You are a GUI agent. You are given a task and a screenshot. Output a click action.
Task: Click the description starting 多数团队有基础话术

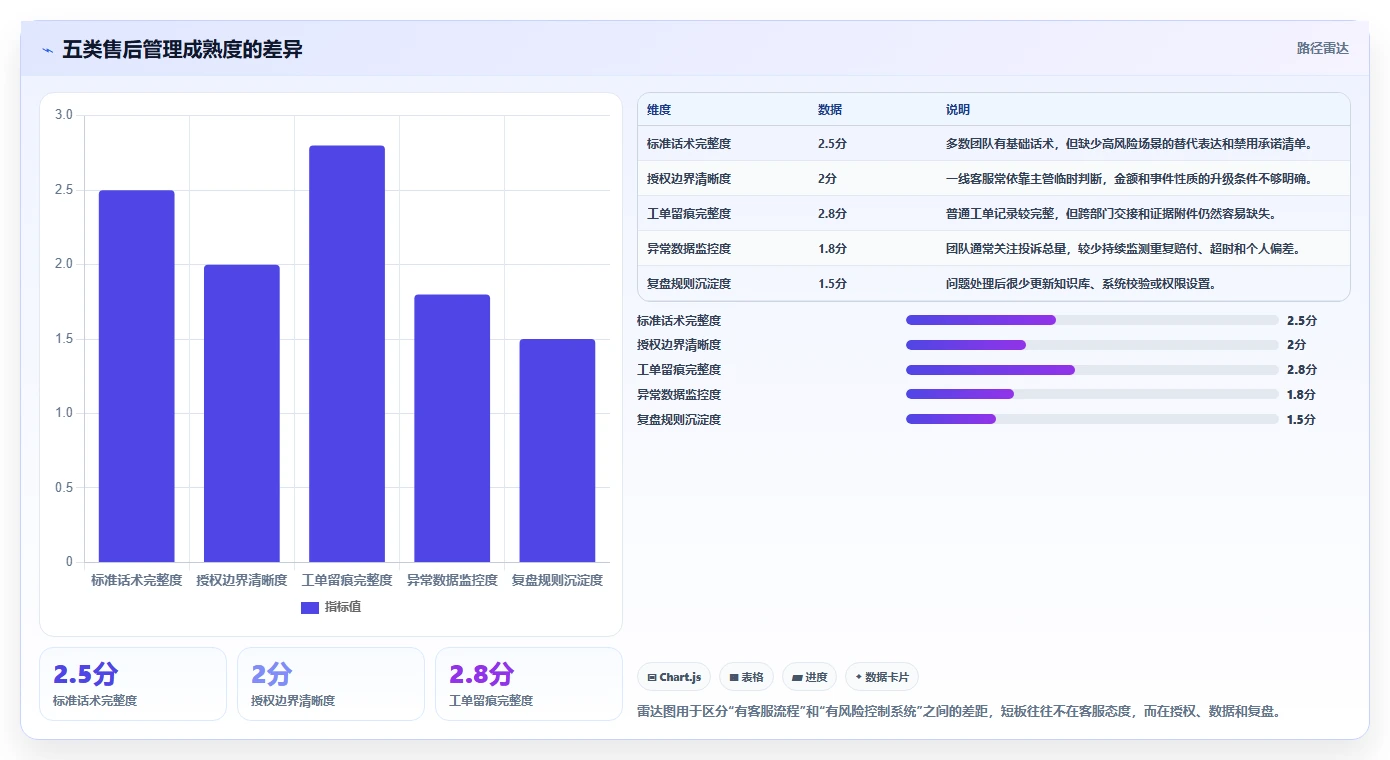[1129, 144]
